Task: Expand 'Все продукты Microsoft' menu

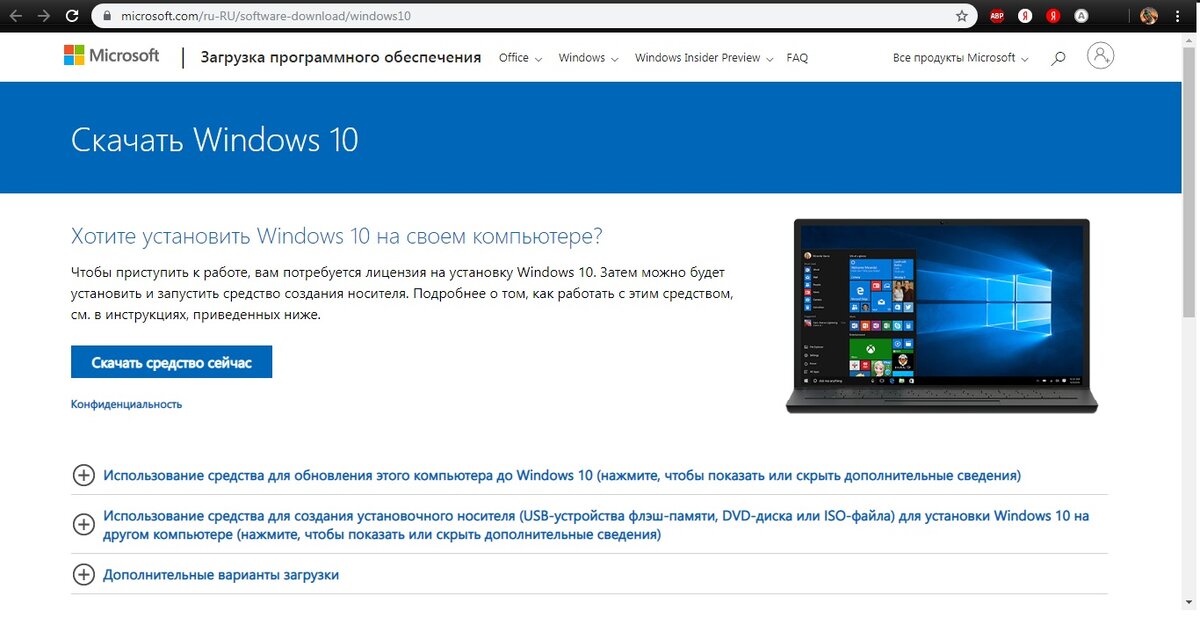Action: coord(961,58)
